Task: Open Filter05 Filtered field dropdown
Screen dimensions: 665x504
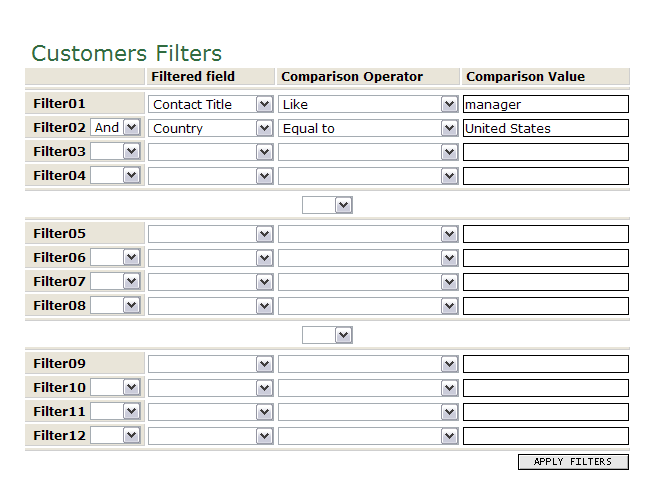Action: click(211, 234)
